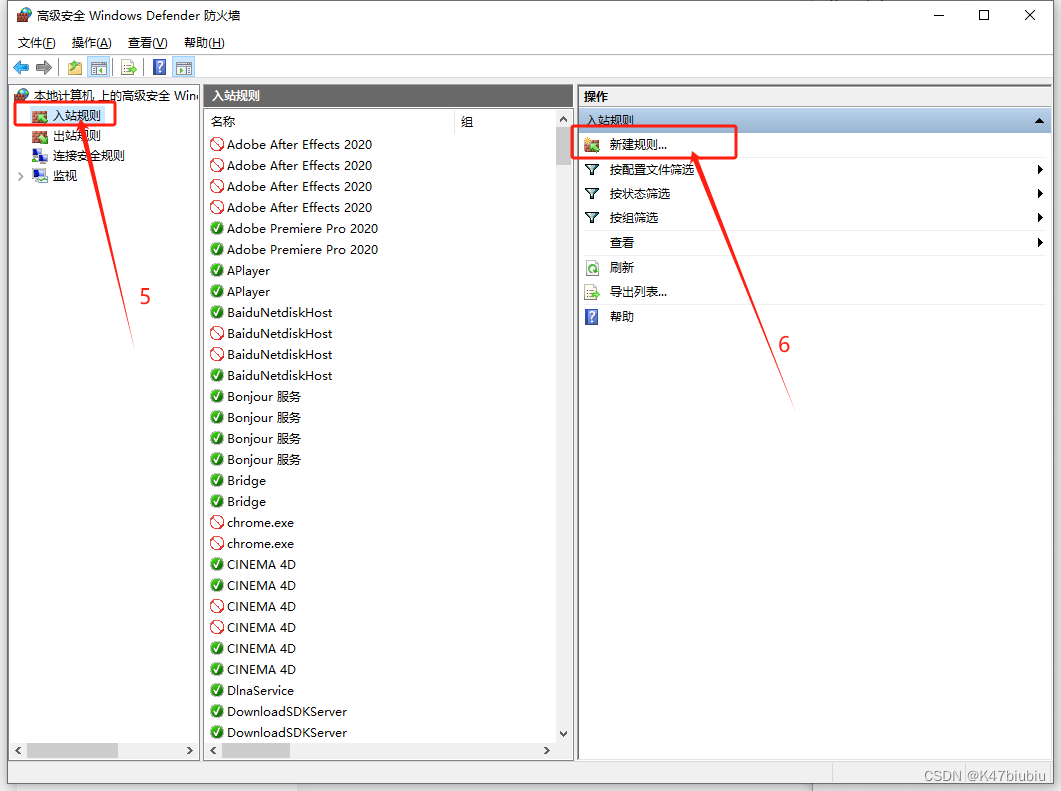Viewport: 1061px width, 791px height.
Task: Select the last CINEMA 4D rule
Action: [261, 669]
